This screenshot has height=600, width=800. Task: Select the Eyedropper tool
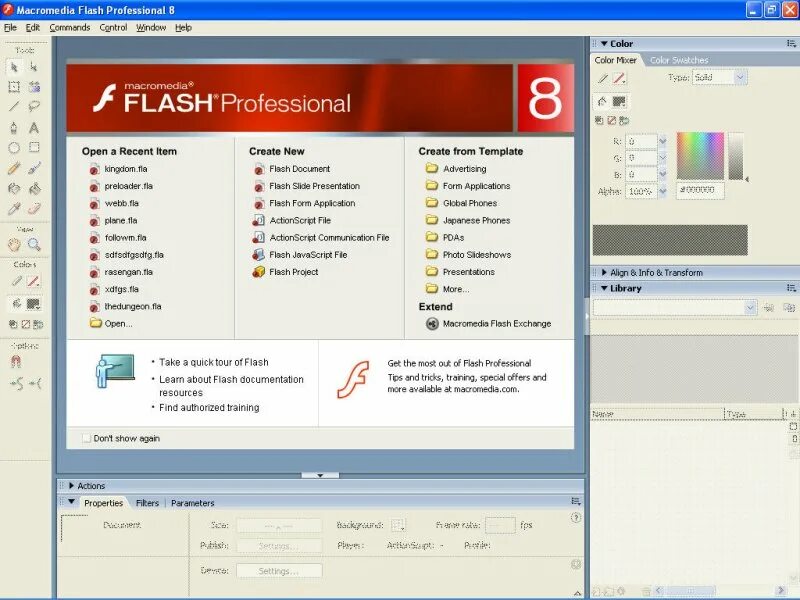point(14,208)
